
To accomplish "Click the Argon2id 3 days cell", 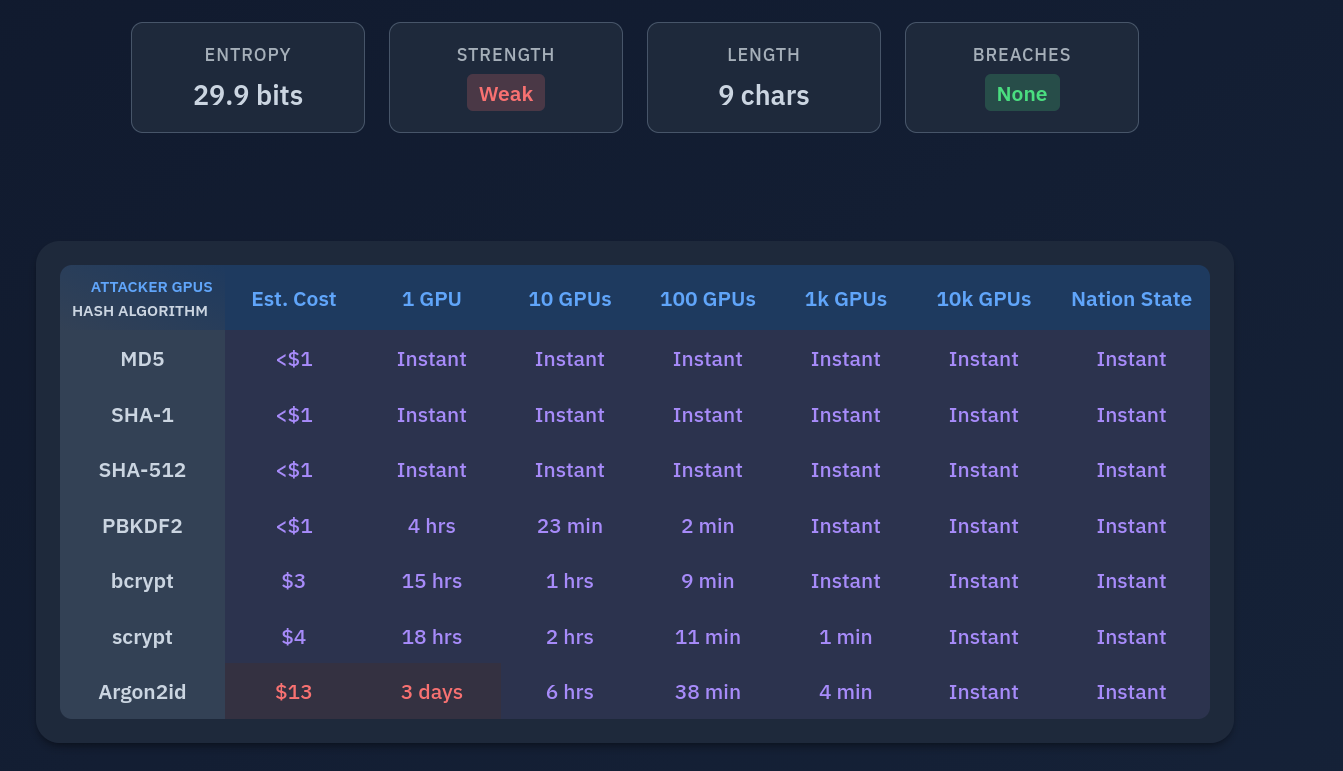I will point(432,692).
